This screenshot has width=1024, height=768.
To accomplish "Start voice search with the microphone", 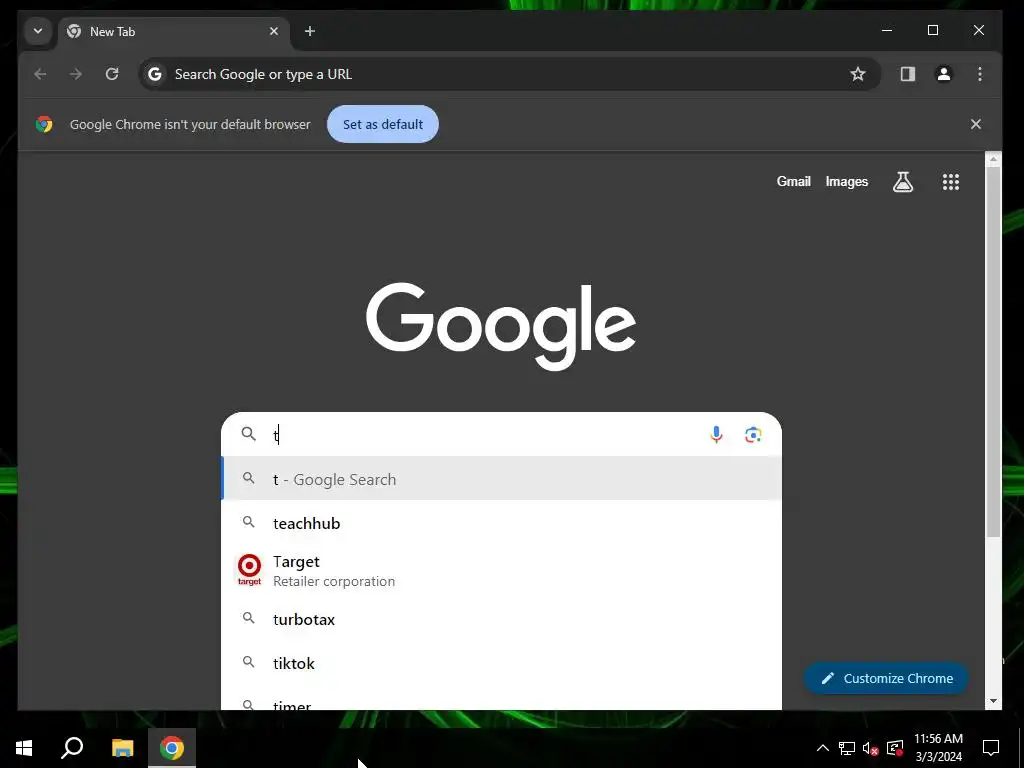I will coord(716,434).
